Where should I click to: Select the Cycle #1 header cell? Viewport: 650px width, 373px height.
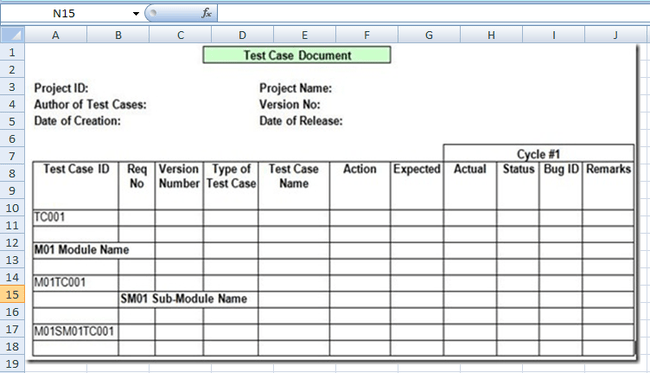pos(538,153)
